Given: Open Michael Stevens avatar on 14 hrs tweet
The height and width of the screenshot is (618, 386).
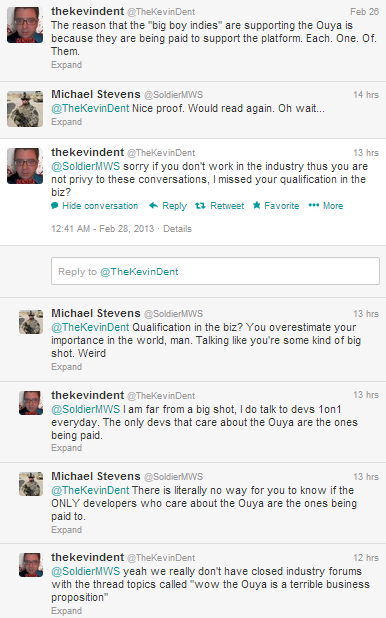Looking at the screenshot, I should 25,109.
